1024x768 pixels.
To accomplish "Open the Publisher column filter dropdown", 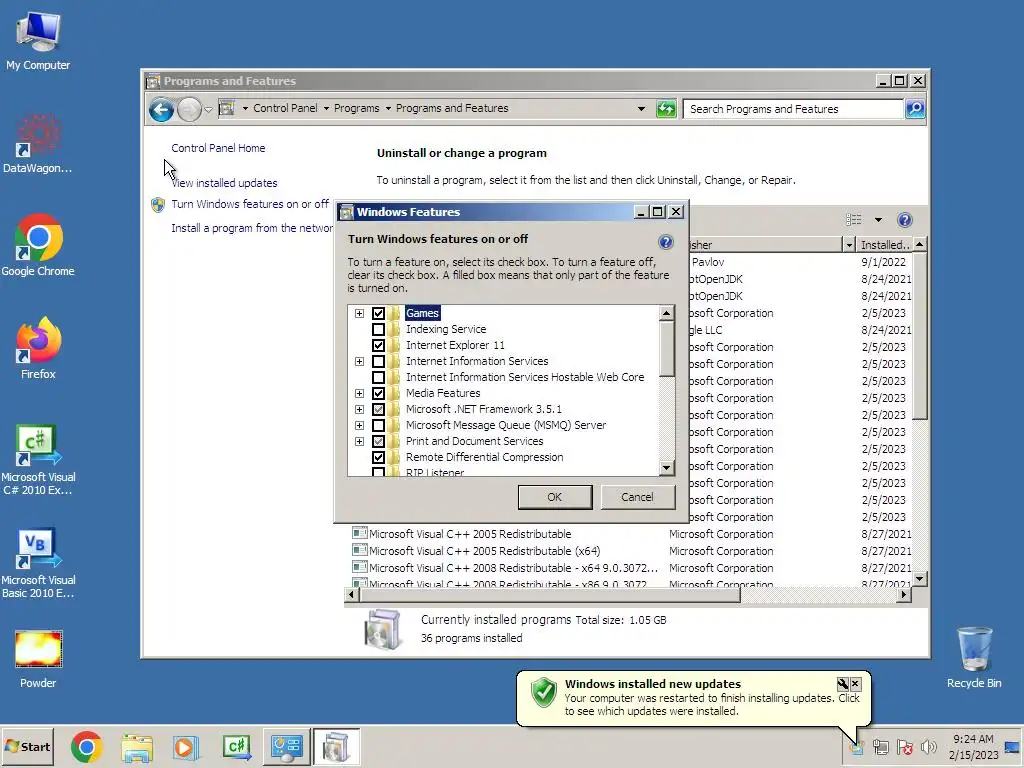I will 848,245.
